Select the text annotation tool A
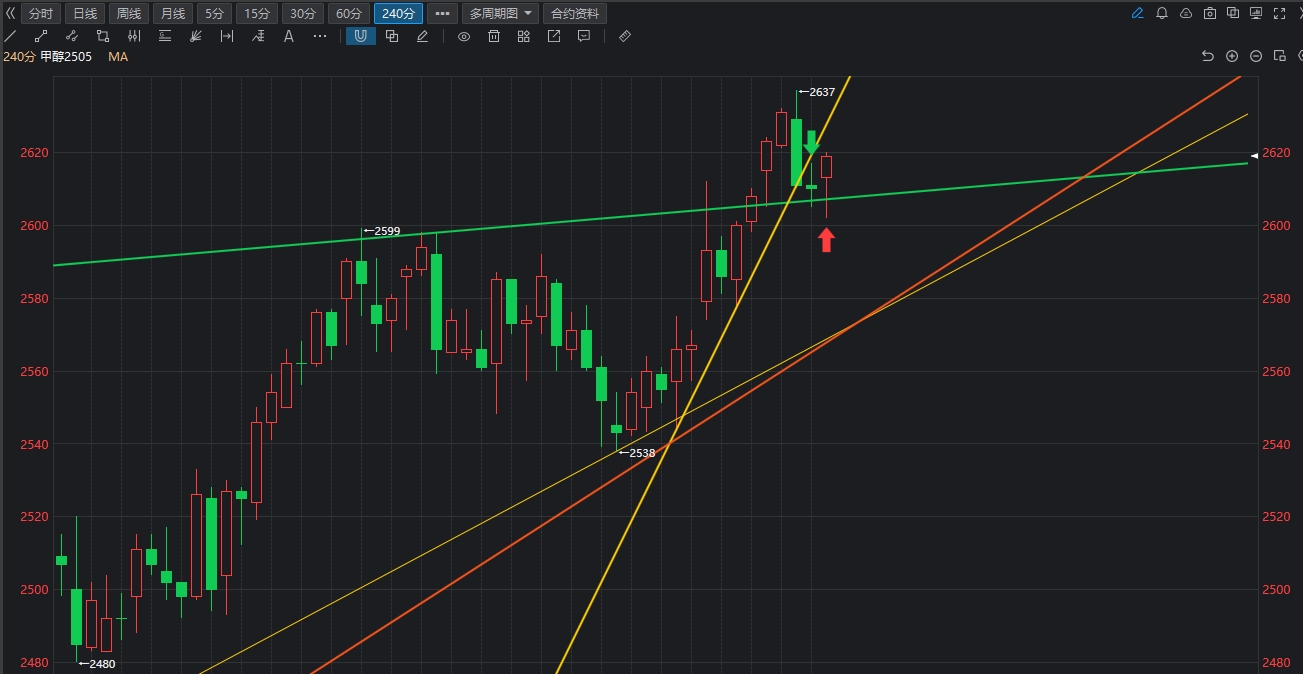Viewport: 1303px width, 674px height. (289, 36)
